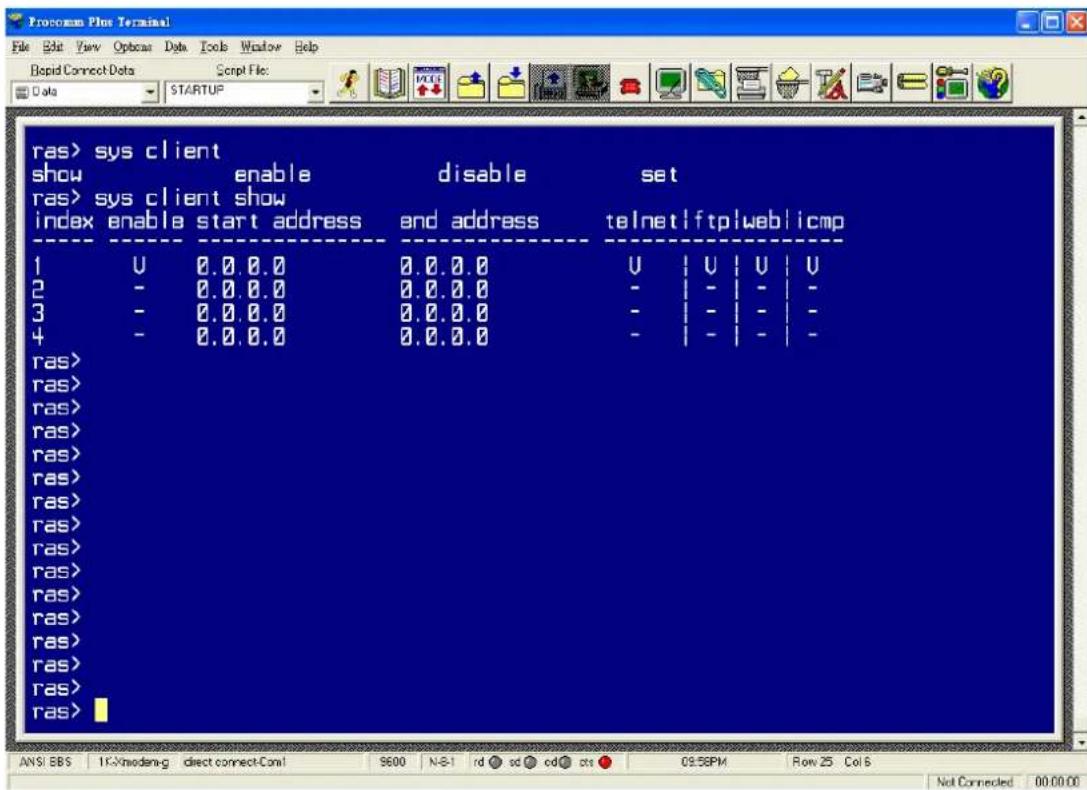Click the video camera recorder icon
This screenshot has width=1087, height=790.
pos(871,82)
